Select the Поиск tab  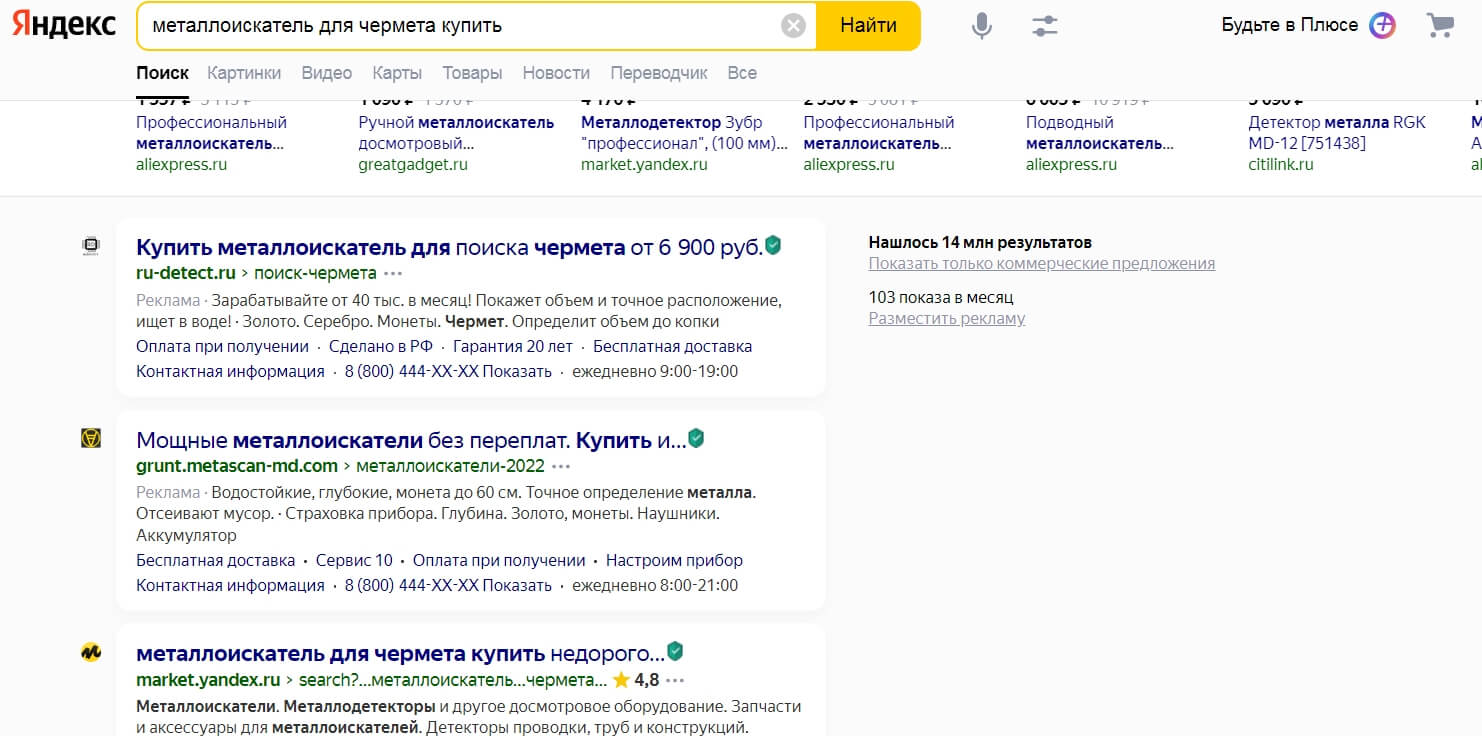pyautogui.click(x=162, y=73)
